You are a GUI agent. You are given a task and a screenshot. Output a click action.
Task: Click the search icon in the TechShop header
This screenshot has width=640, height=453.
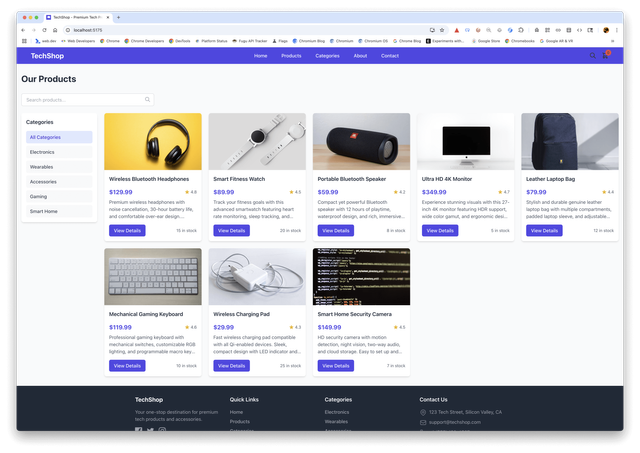pos(592,56)
